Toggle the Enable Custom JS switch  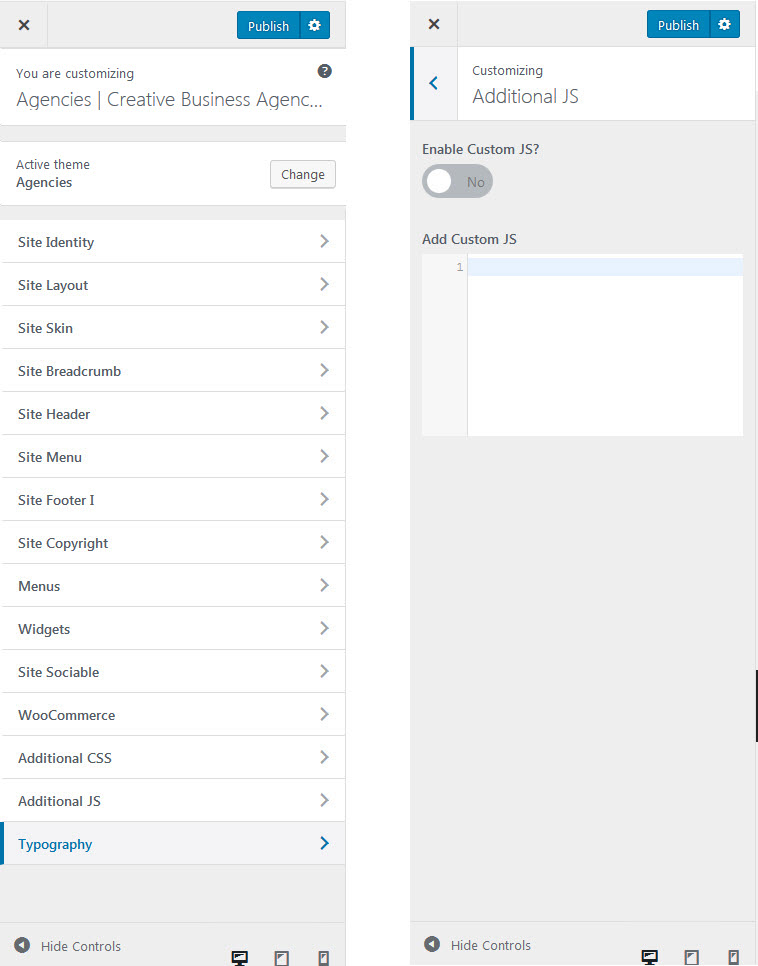[457, 182]
